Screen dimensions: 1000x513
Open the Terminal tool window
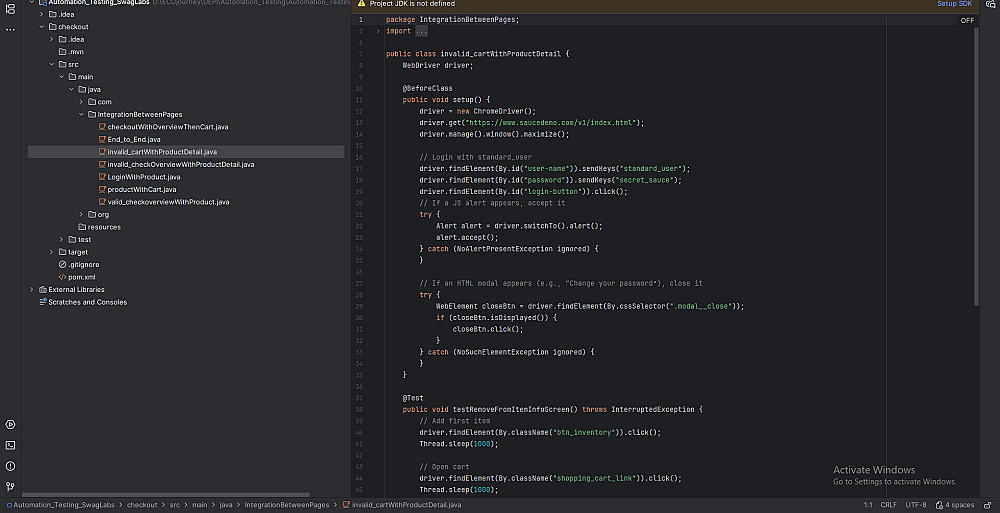[x=10, y=445]
